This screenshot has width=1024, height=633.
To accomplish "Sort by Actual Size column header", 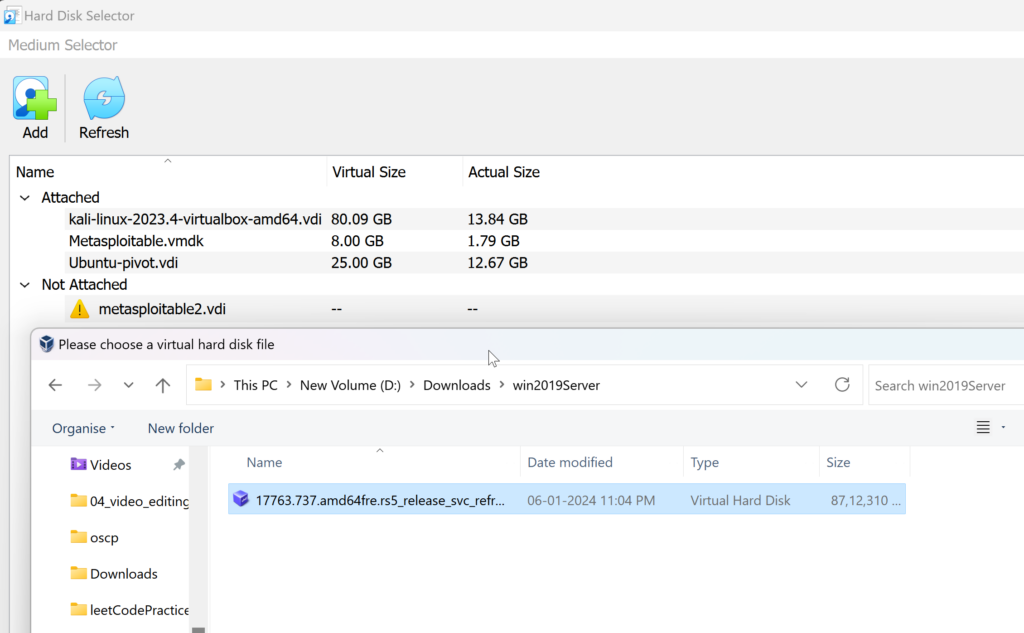I will 504,172.
